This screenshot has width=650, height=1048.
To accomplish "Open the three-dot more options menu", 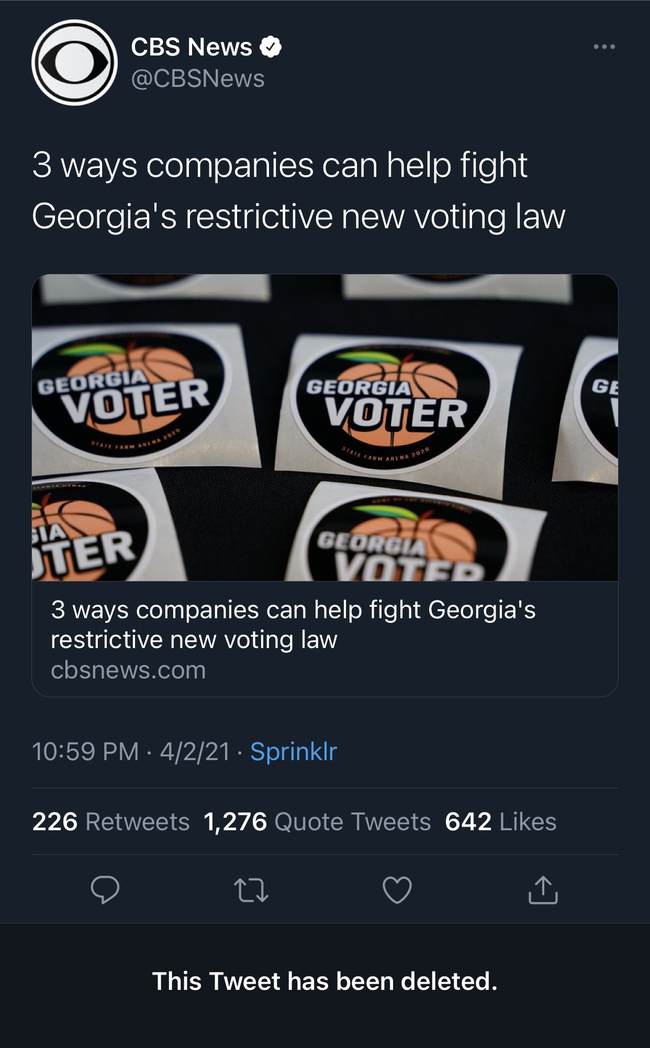I will (603, 46).
